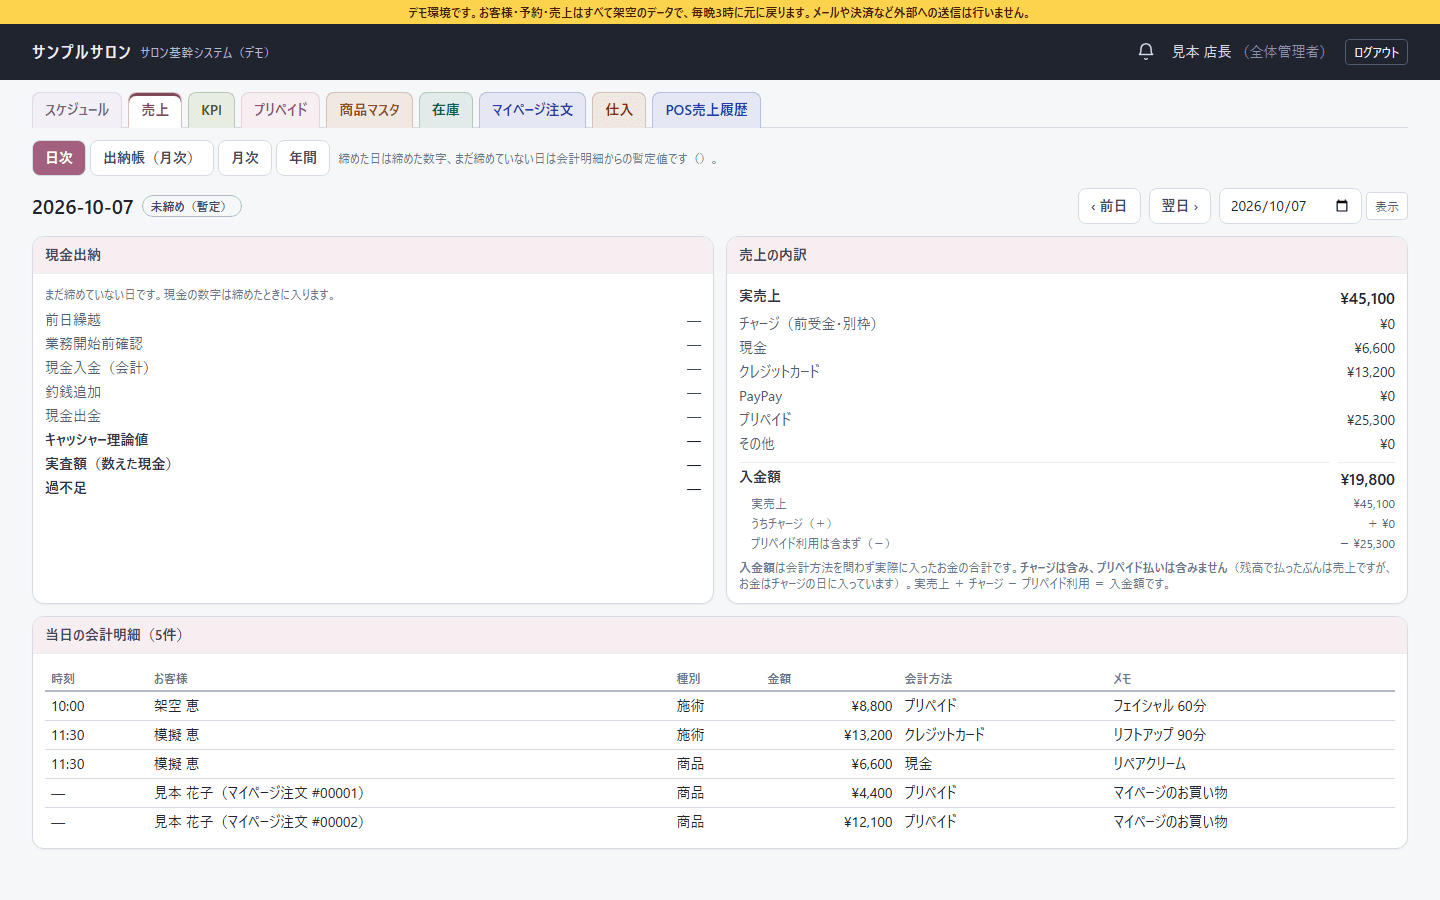Image resolution: width=1440 pixels, height=900 pixels.
Task: Open the マイページ注文 tab
Action: 532,110
